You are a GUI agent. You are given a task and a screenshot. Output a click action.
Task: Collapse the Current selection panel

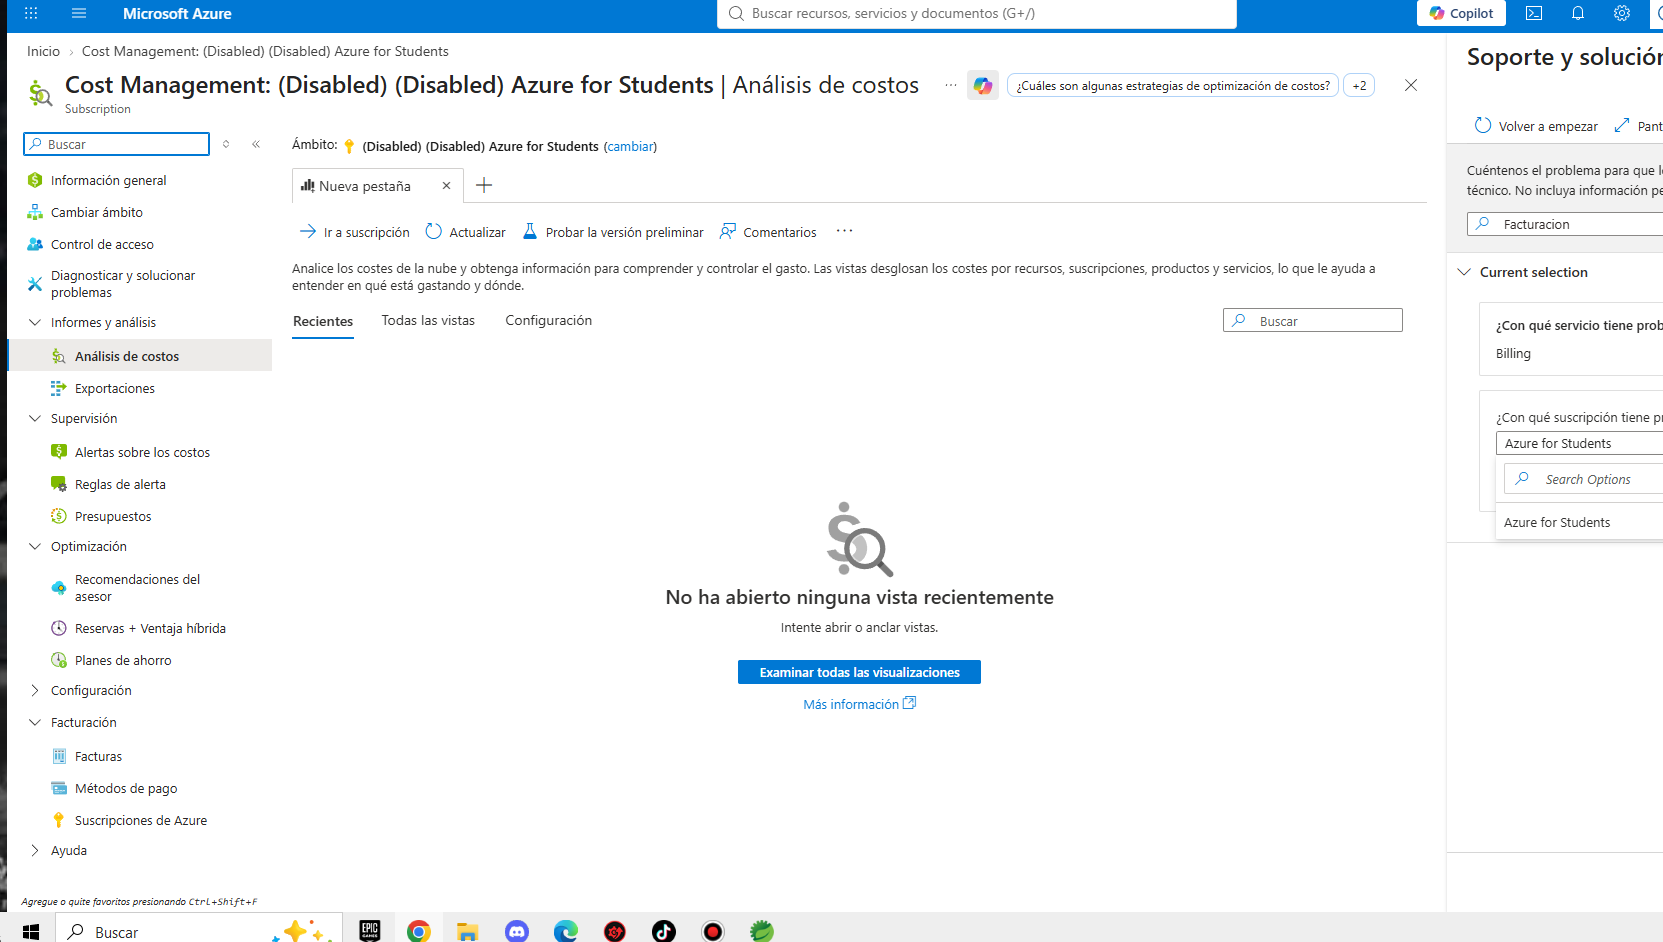coord(1465,273)
